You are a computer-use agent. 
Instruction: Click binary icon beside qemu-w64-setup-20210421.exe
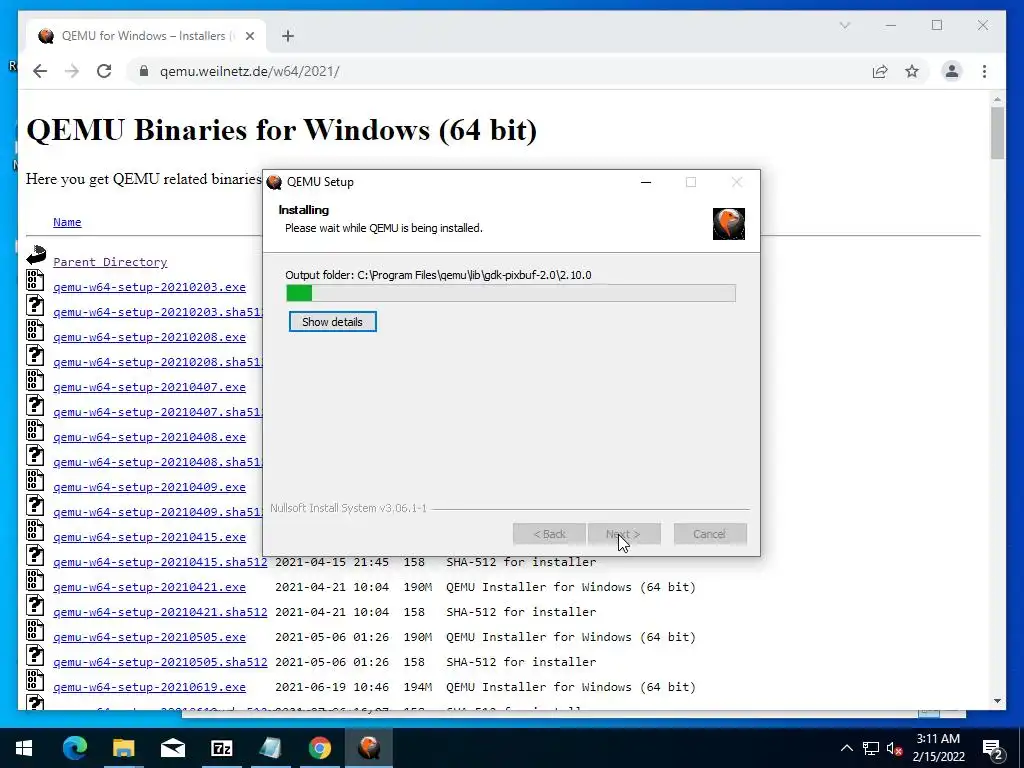pyautogui.click(x=35, y=580)
